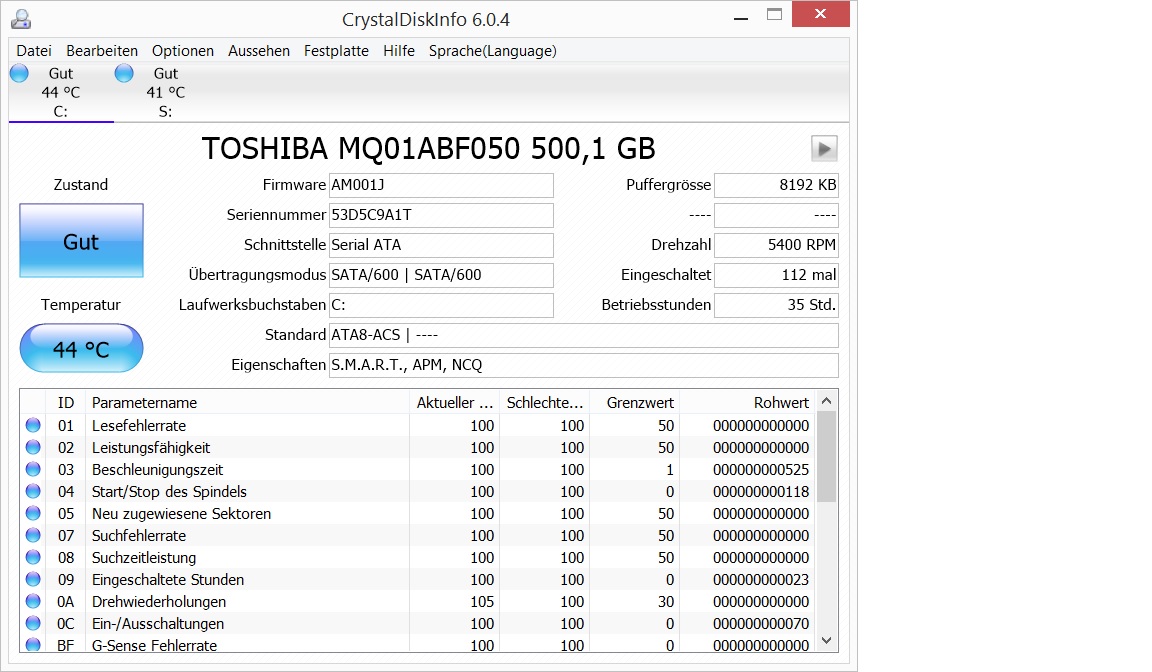
Task: Click raw value 000000000118
Action: point(760,492)
